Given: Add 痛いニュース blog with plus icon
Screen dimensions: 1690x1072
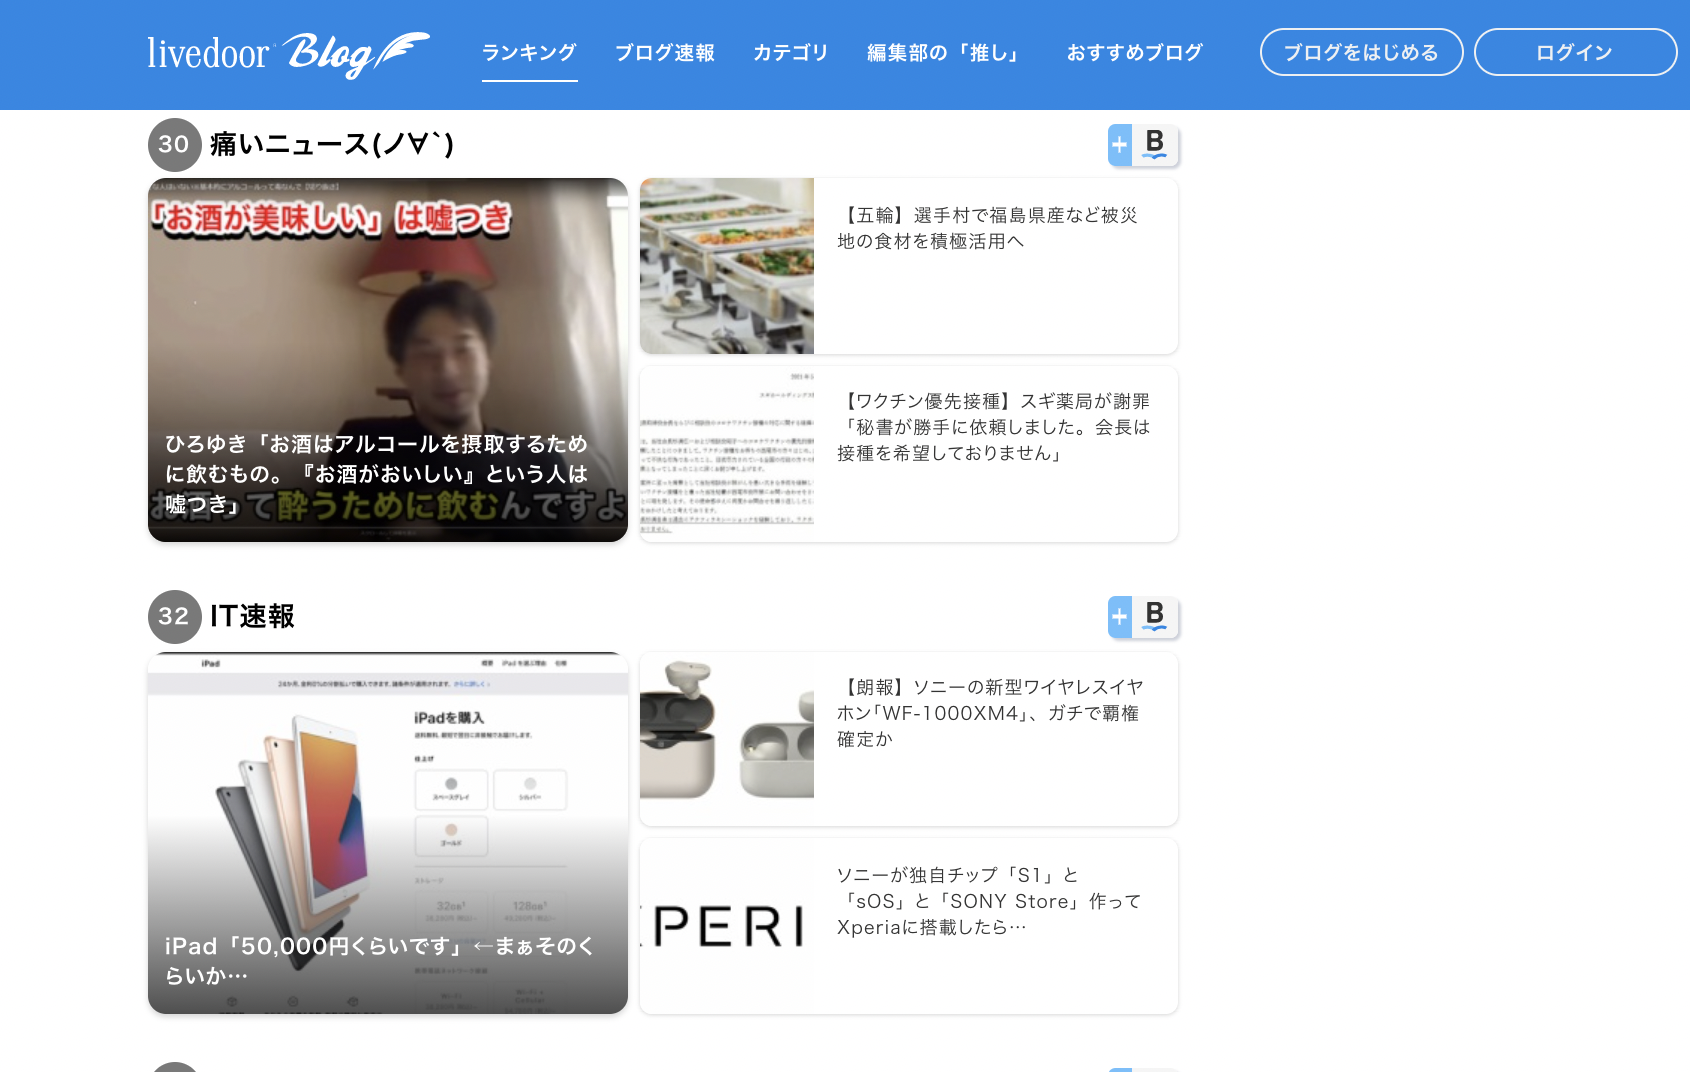Looking at the screenshot, I should pyautogui.click(x=1120, y=145).
